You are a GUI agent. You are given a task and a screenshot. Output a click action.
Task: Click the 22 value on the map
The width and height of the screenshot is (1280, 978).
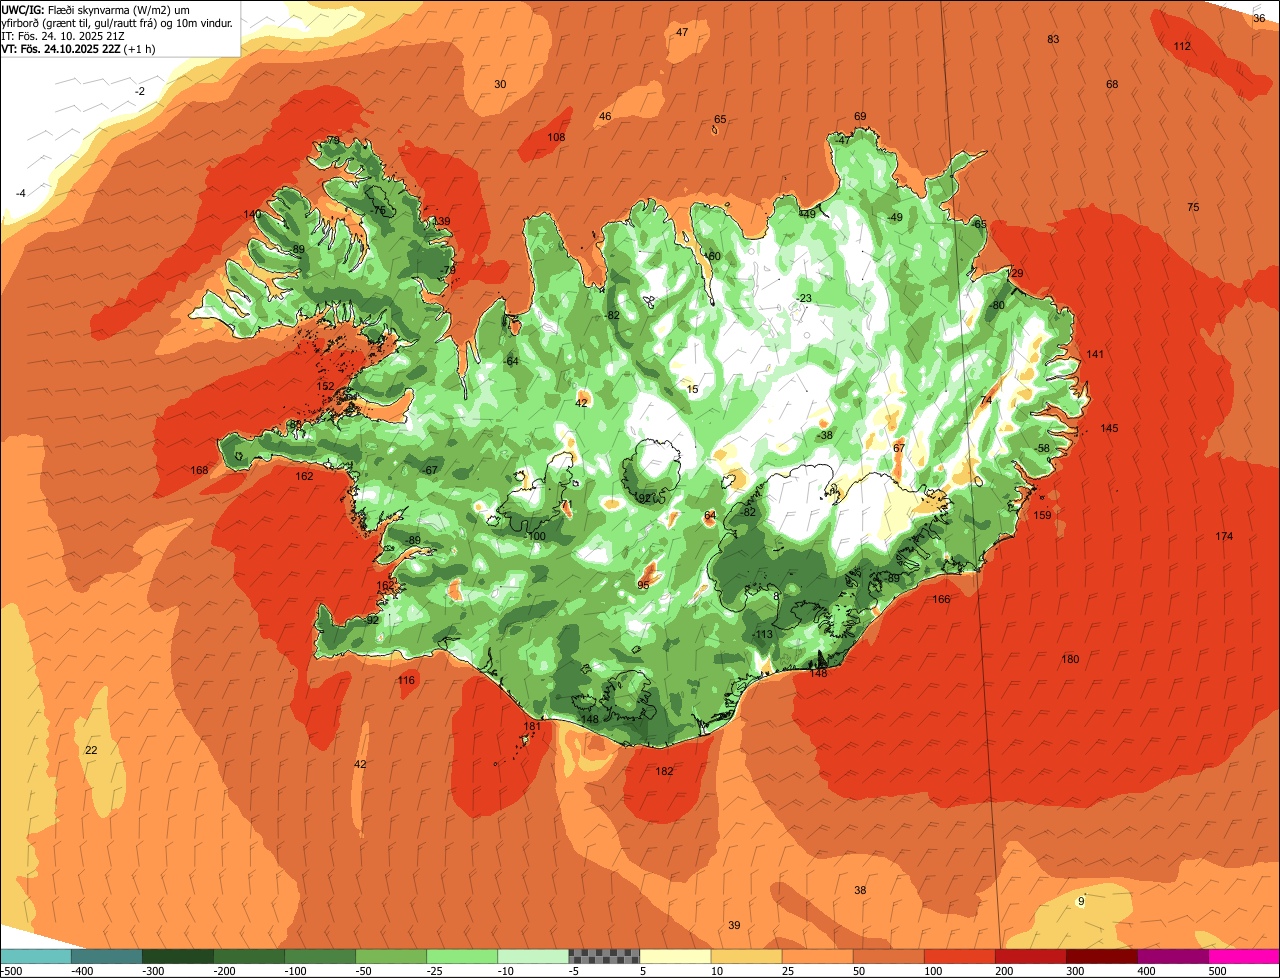pyautogui.click(x=91, y=750)
